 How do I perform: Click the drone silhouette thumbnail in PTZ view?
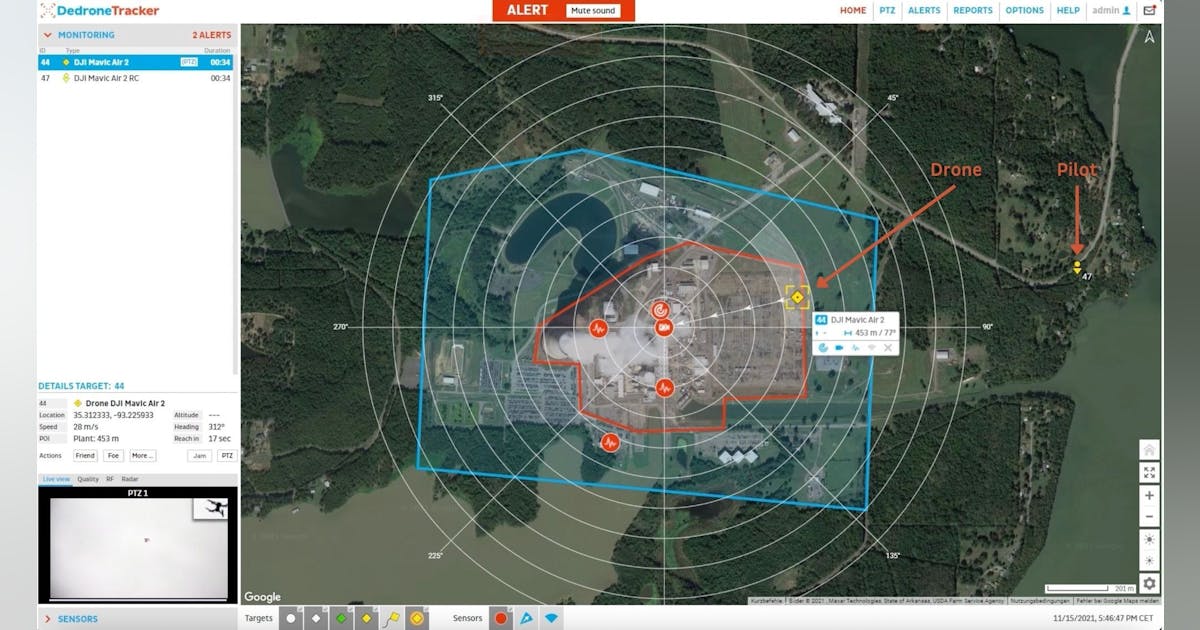pos(210,509)
